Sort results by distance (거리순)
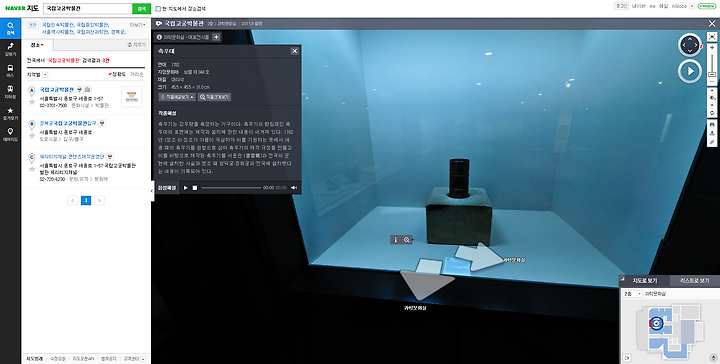Screen dimensions: 720x364 click(x=136, y=74)
